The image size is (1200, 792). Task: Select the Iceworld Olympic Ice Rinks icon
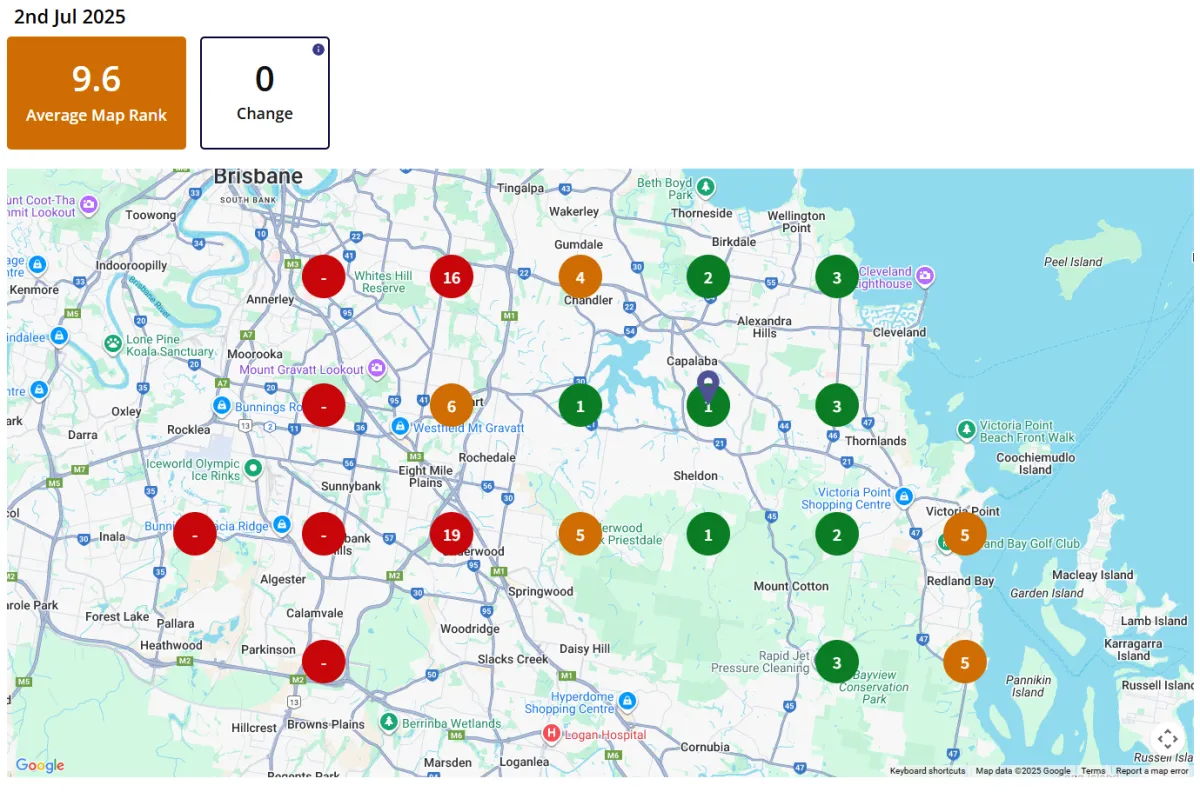coord(254,467)
